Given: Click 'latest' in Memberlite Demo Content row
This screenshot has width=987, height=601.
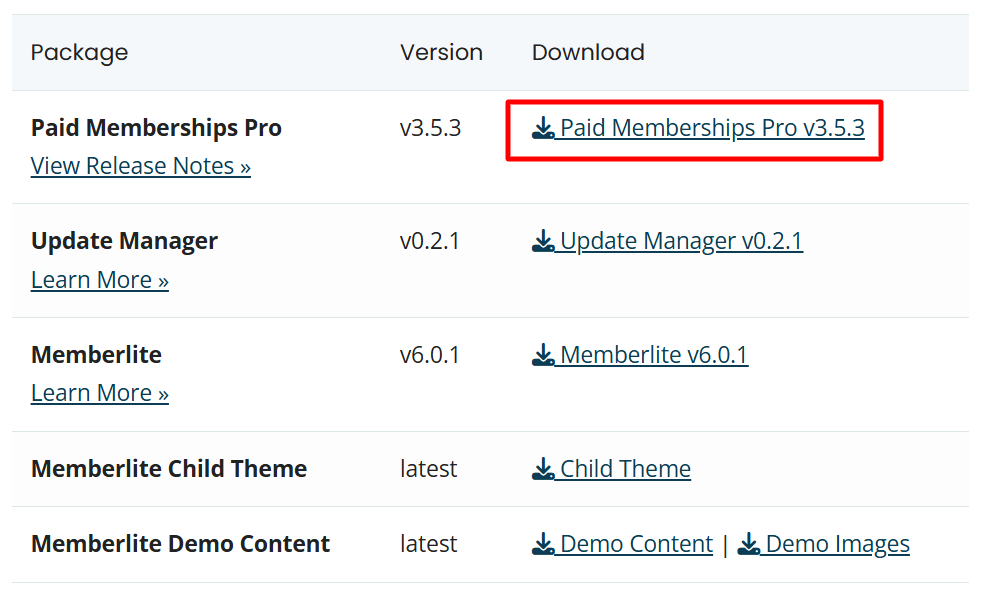Looking at the screenshot, I should 429,544.
